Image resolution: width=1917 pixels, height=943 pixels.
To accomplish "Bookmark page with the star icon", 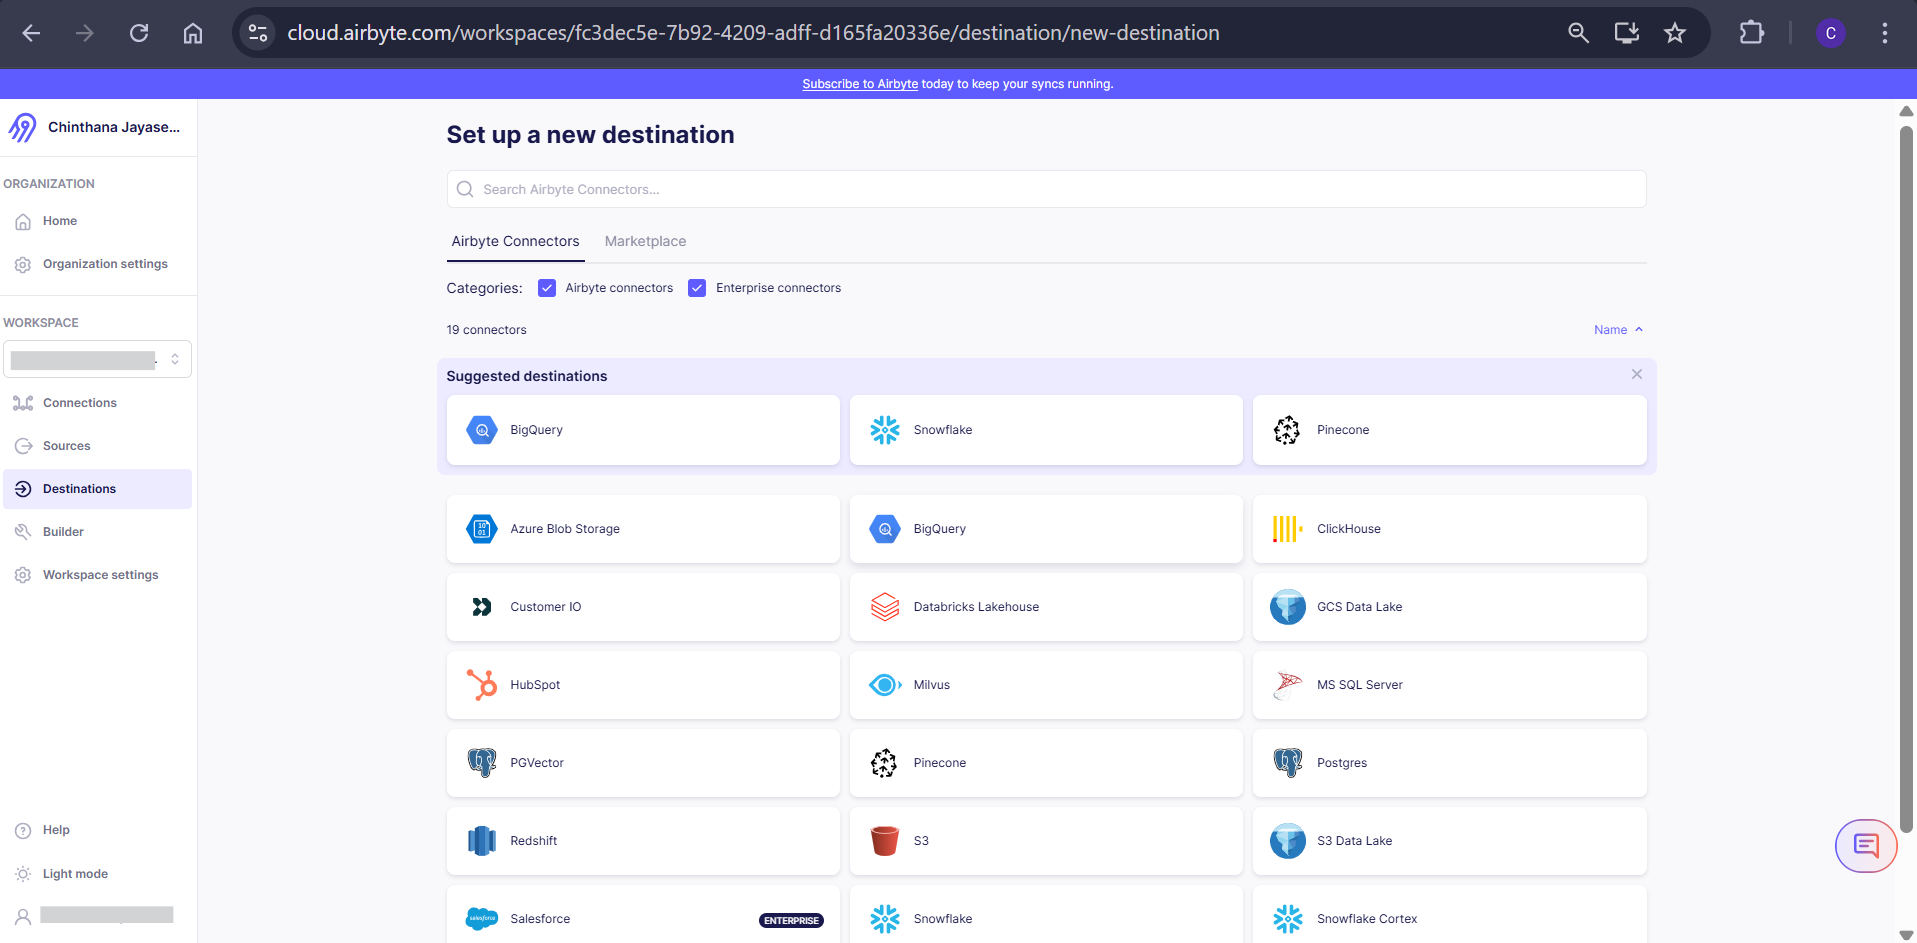I will [1675, 33].
